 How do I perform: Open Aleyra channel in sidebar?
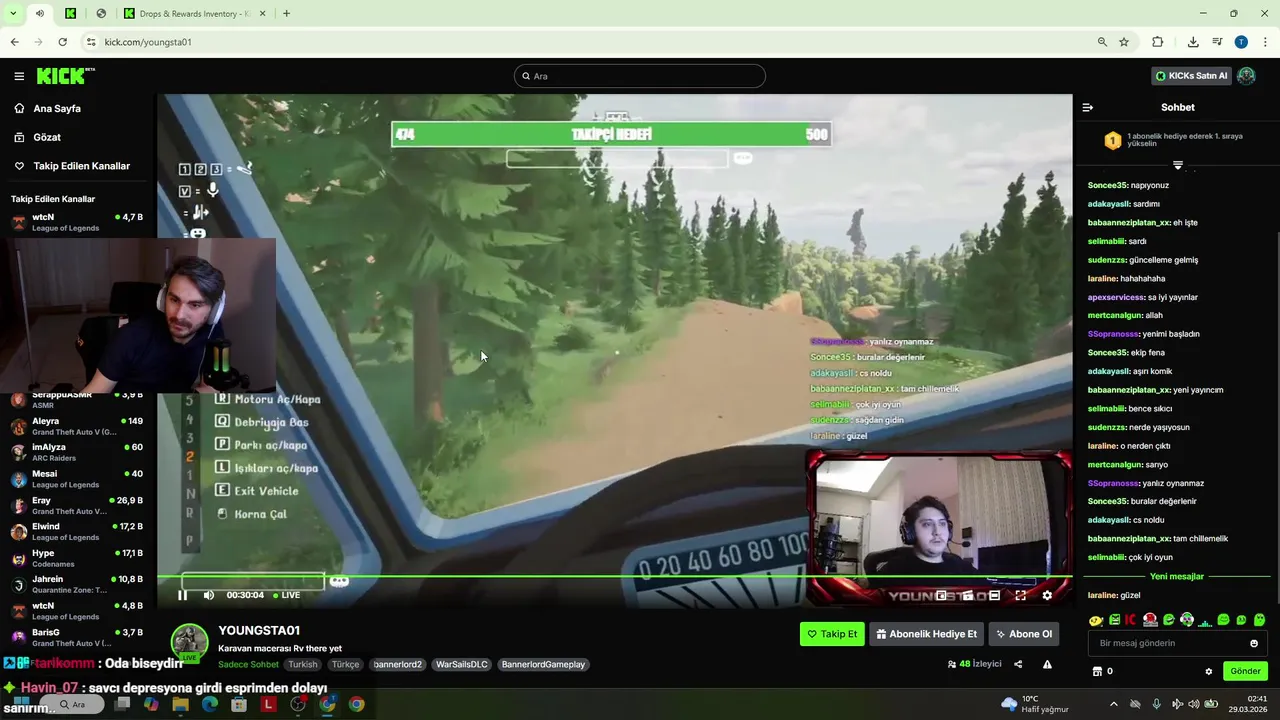click(78, 426)
